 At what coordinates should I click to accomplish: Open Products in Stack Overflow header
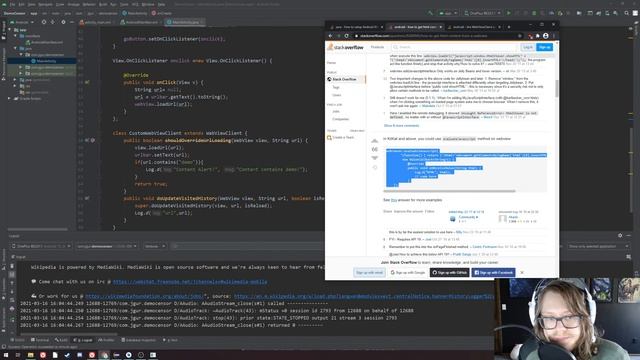click(x=377, y=47)
